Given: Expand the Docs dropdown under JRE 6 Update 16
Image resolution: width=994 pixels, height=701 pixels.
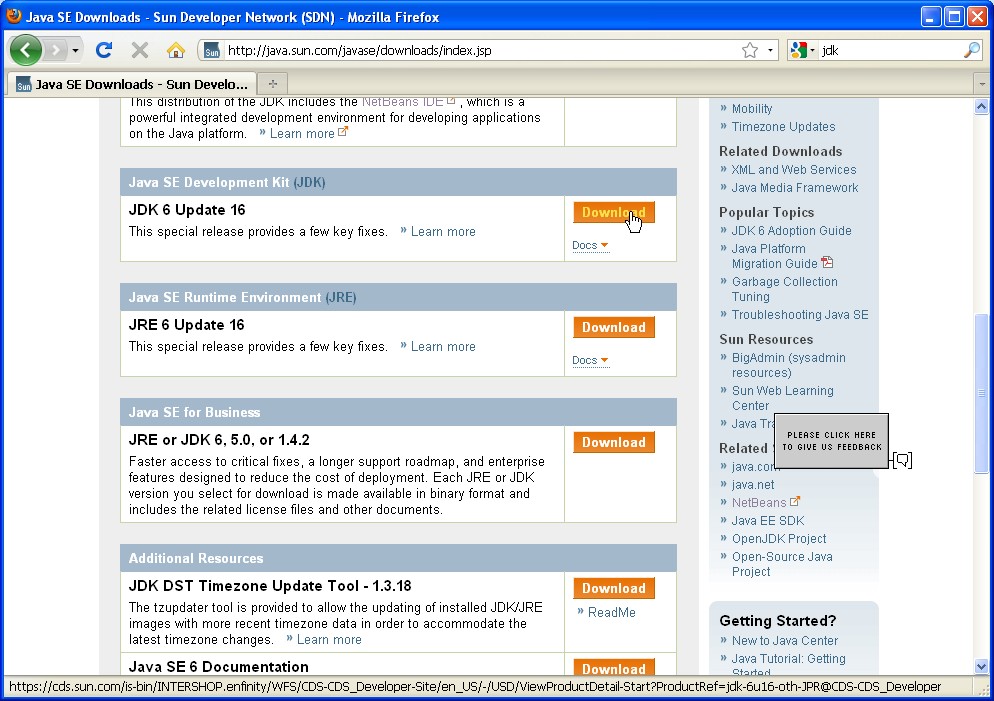Looking at the screenshot, I should click(590, 361).
